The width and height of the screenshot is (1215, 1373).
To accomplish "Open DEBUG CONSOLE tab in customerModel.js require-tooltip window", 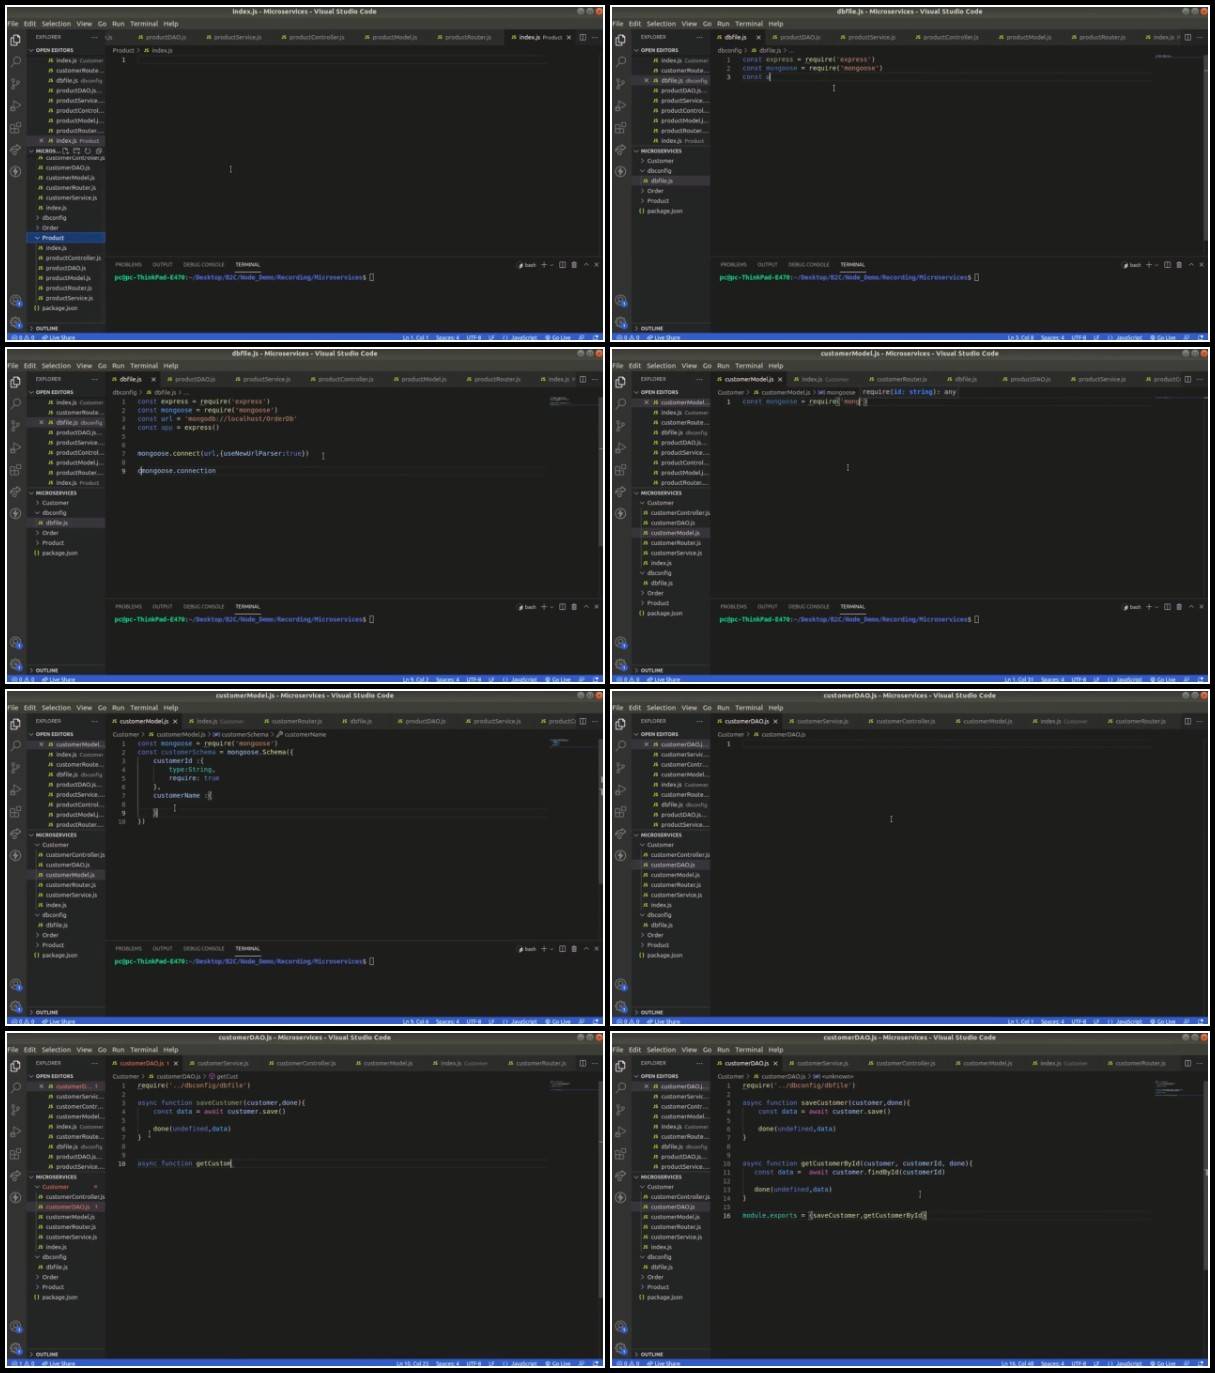I will [809, 607].
